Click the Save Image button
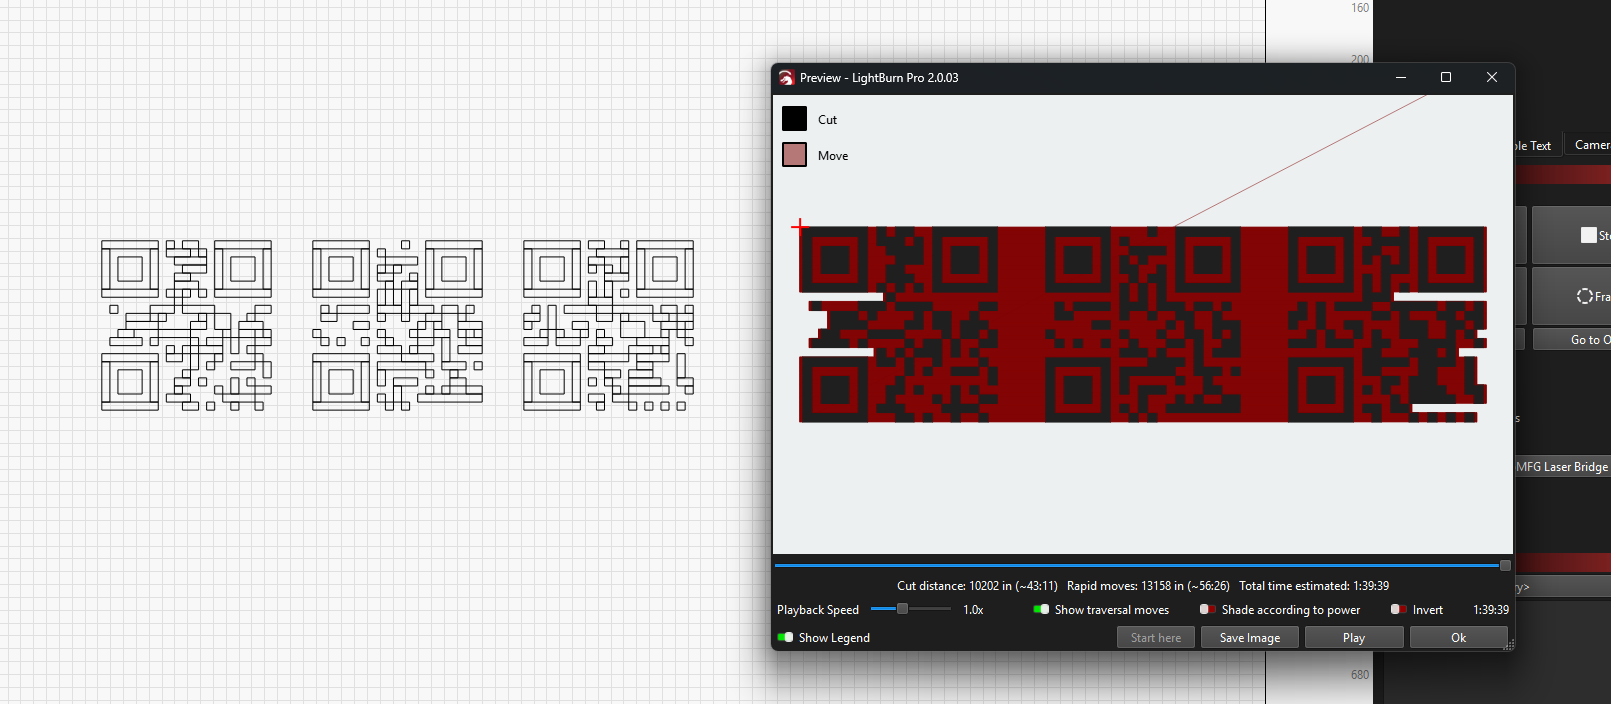 (x=1250, y=638)
